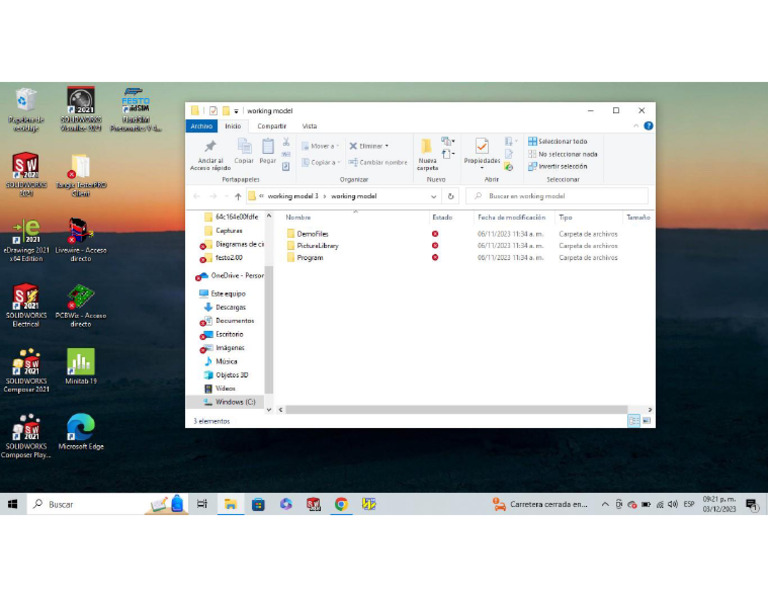The height and width of the screenshot is (594, 768).
Task: Click the Propiedades icon in the ribbon
Action: [x=481, y=148]
